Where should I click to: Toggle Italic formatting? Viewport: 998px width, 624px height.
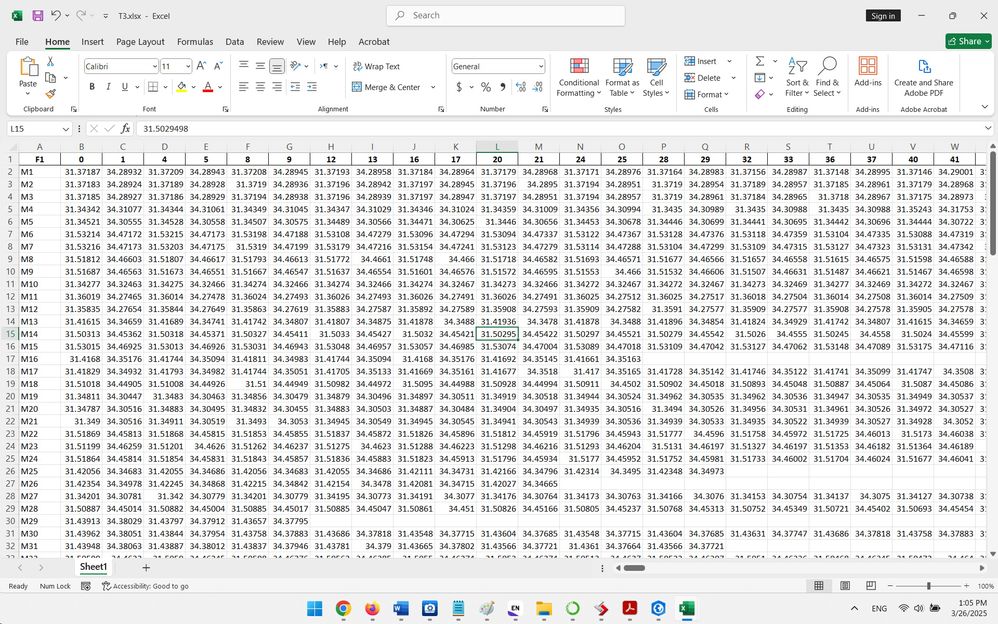tap(108, 87)
